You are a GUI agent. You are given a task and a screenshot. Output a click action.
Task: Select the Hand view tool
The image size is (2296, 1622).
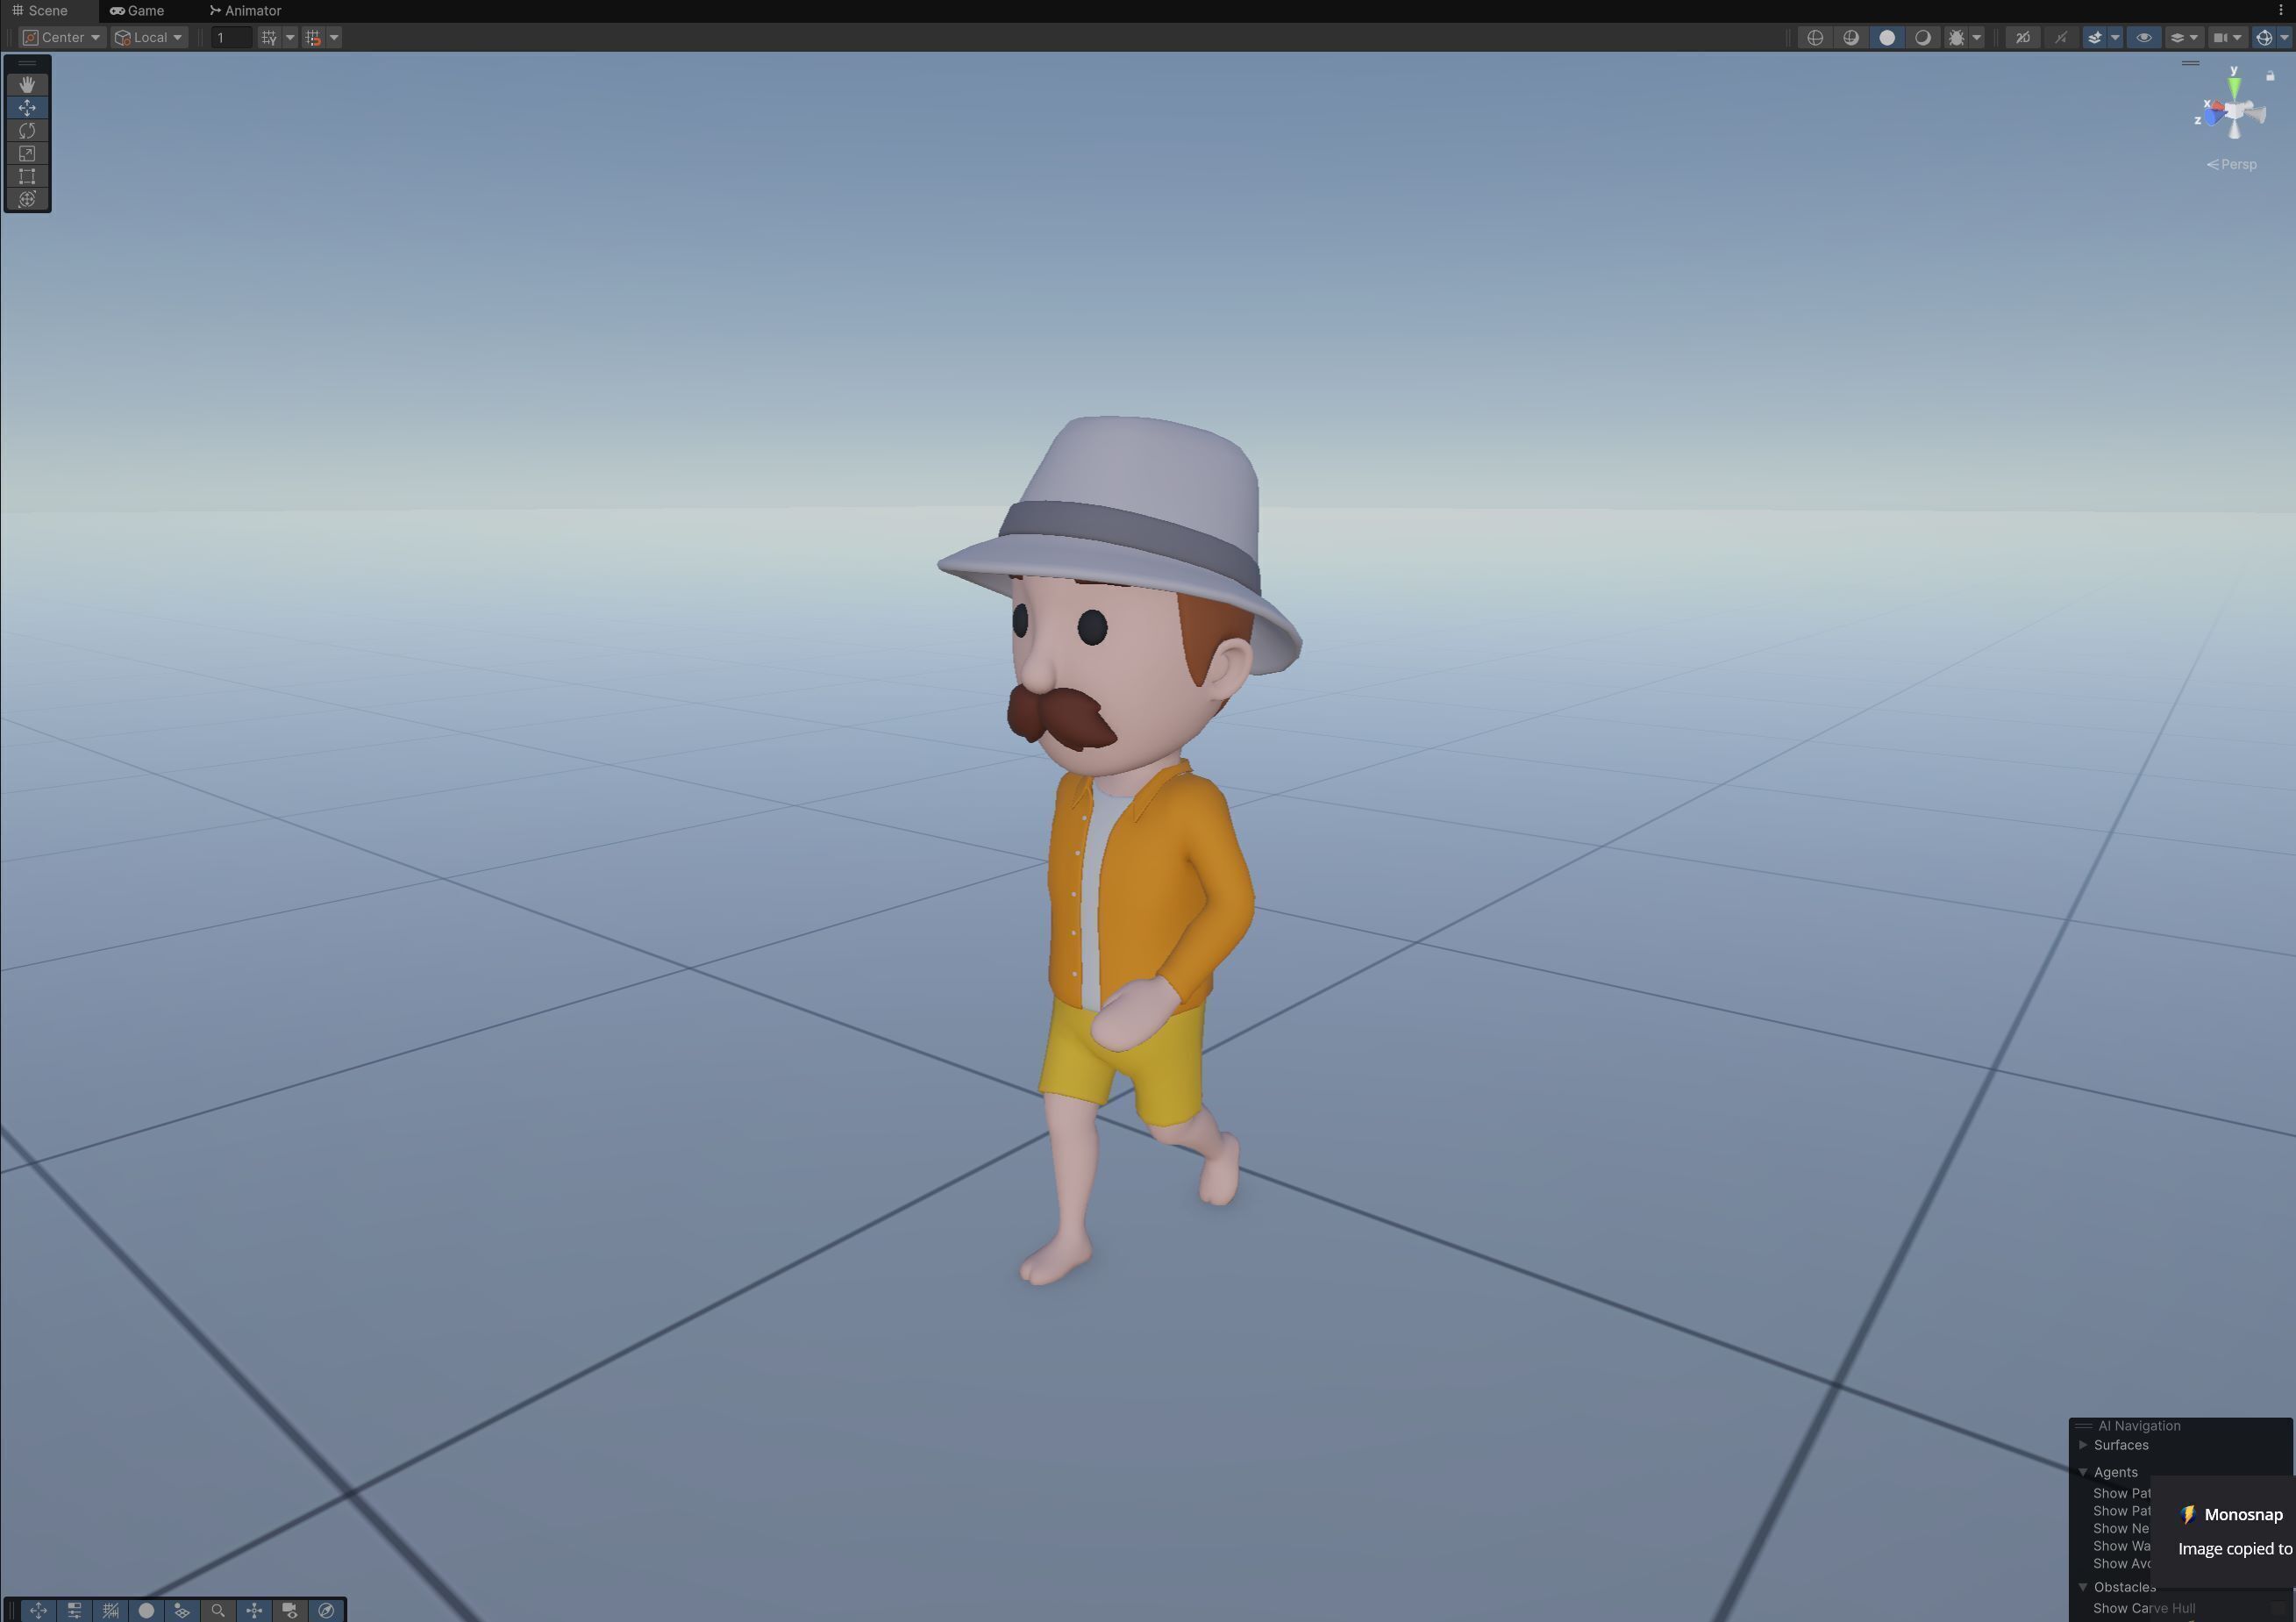[27, 84]
